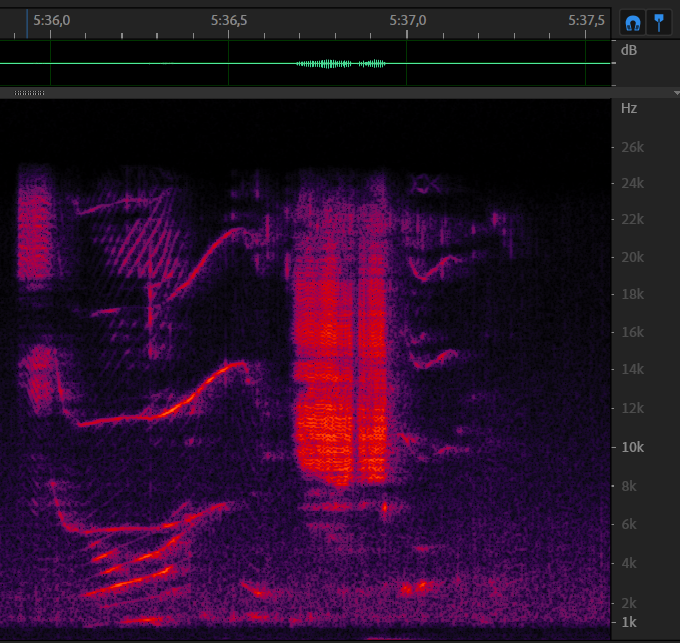
Task: Click the 16k frequency label
Action: click(632, 332)
